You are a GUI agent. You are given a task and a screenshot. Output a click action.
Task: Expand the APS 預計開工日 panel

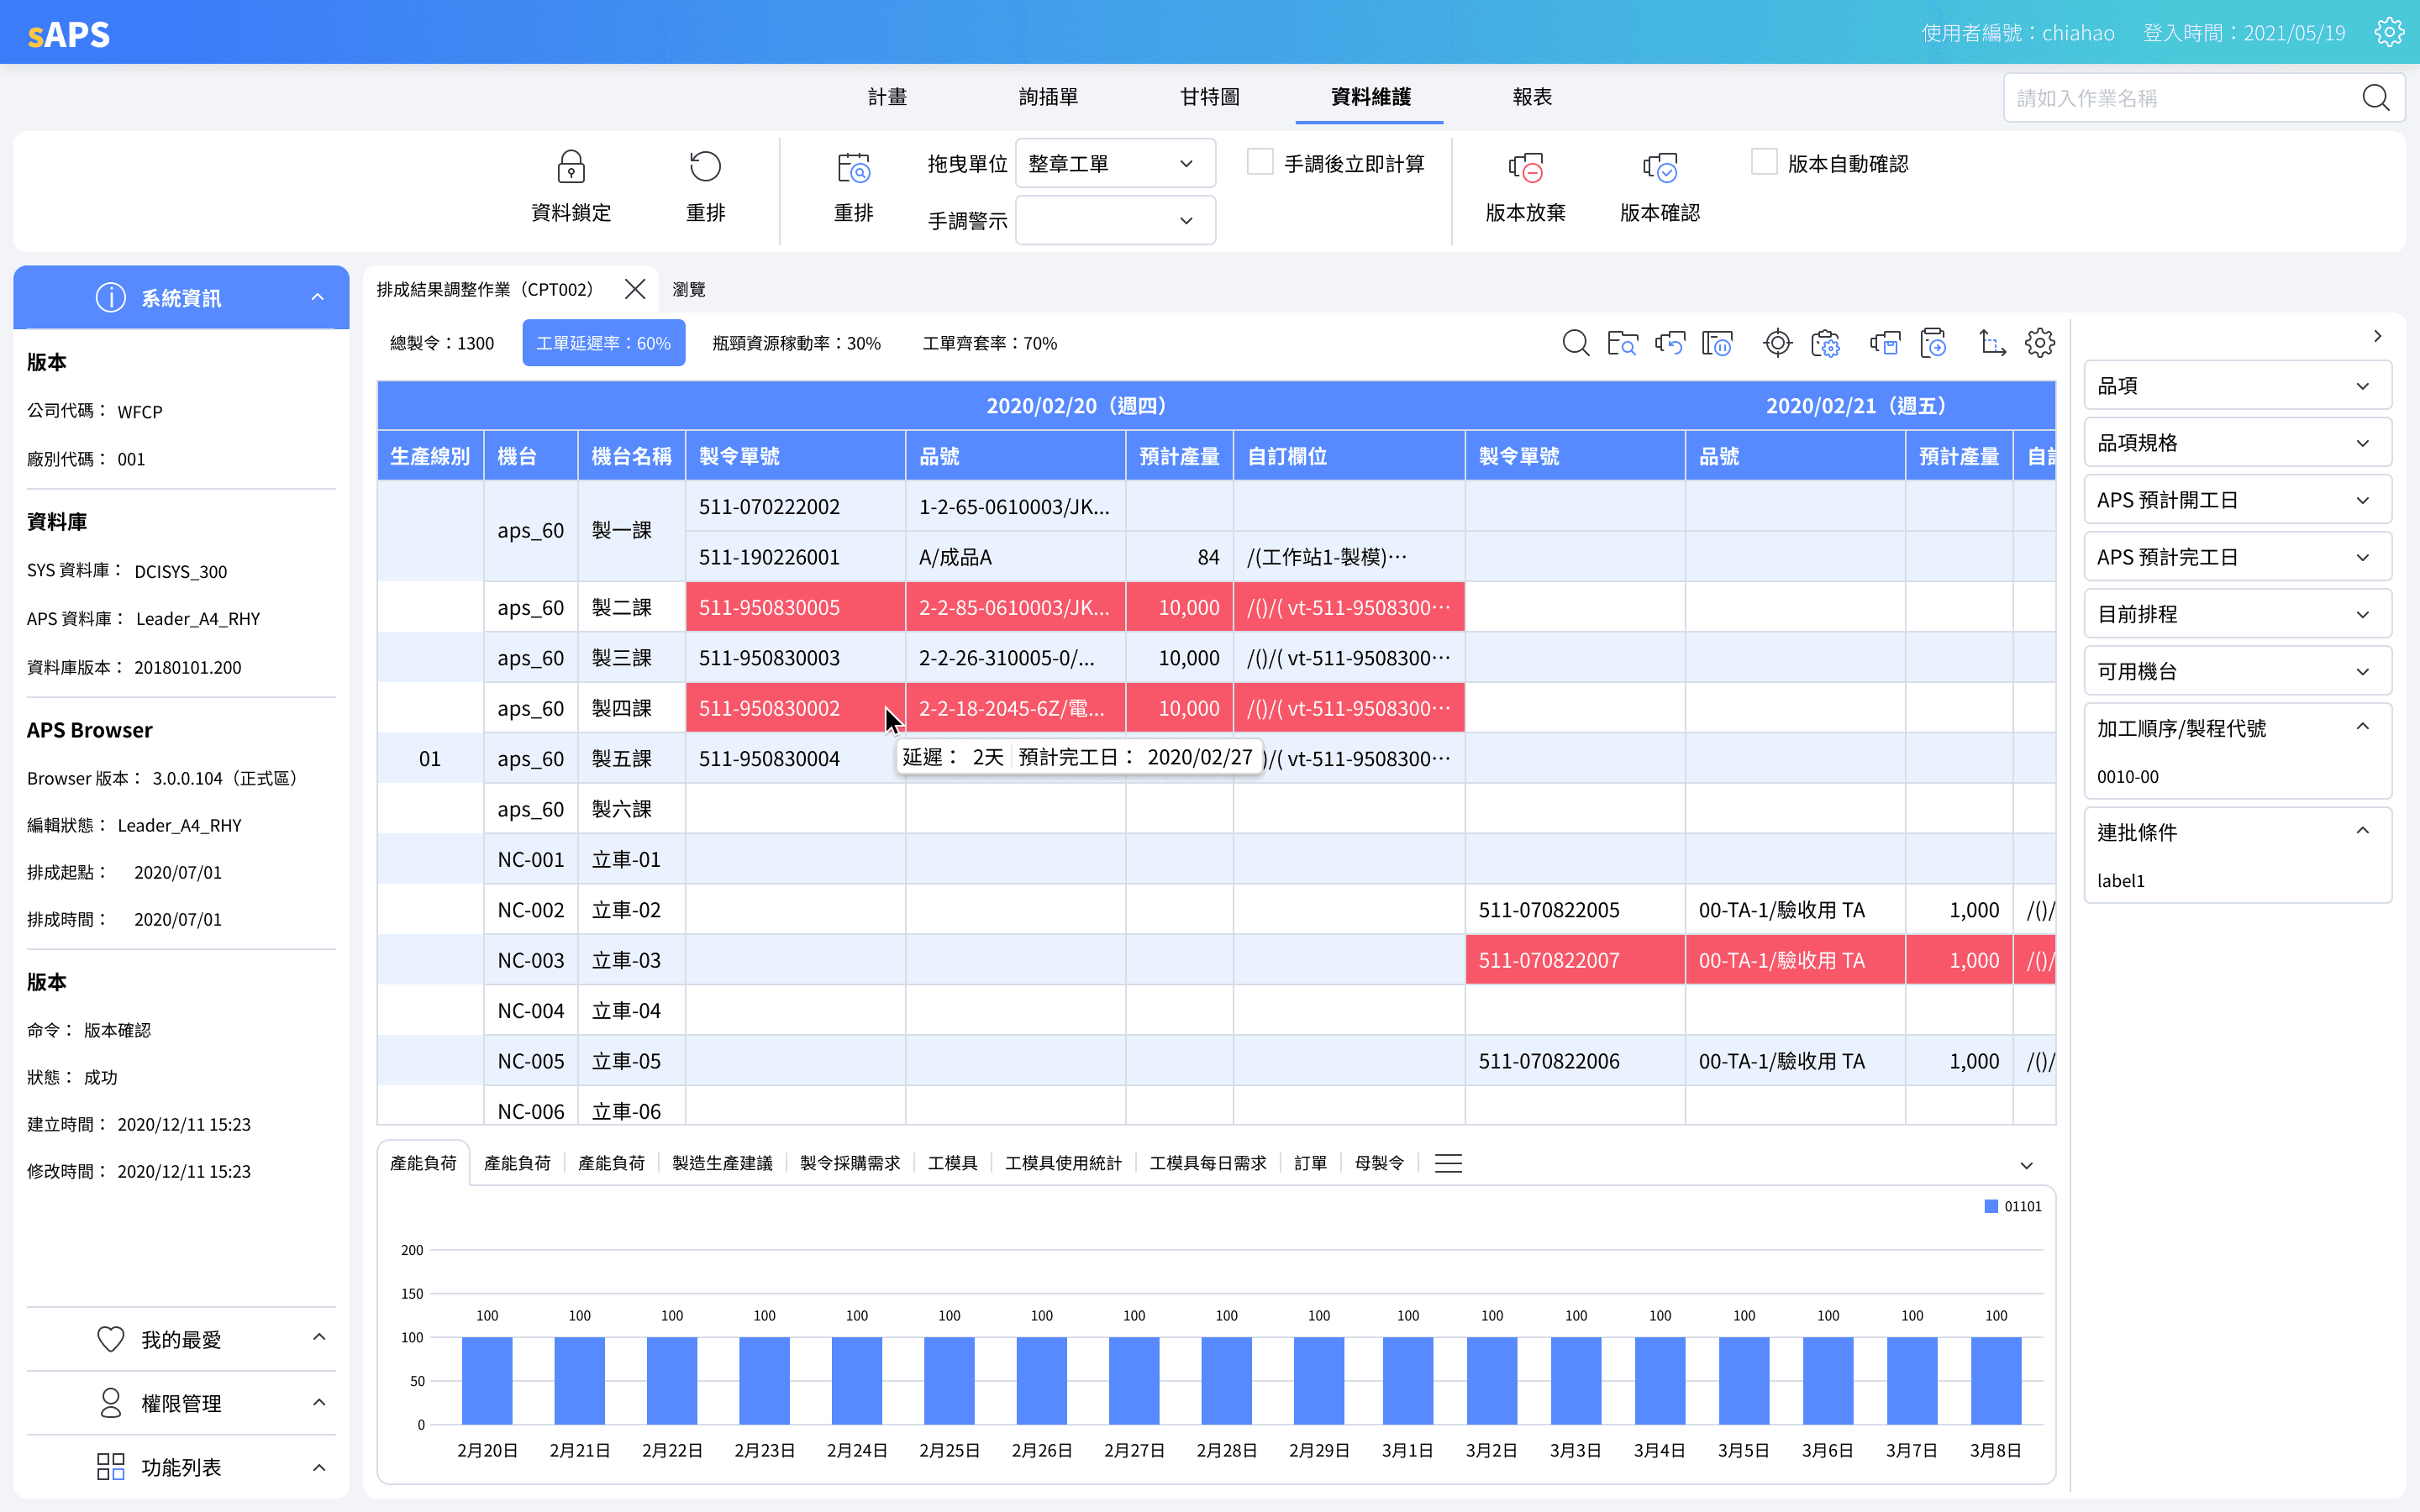(x=2236, y=500)
